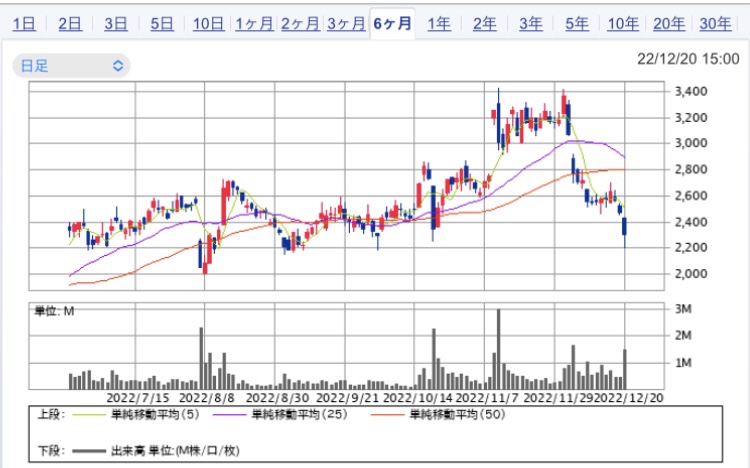Click the 22/12/20 15:00 timestamp
Image resolution: width=750 pixels, height=468 pixels.
[688, 59]
